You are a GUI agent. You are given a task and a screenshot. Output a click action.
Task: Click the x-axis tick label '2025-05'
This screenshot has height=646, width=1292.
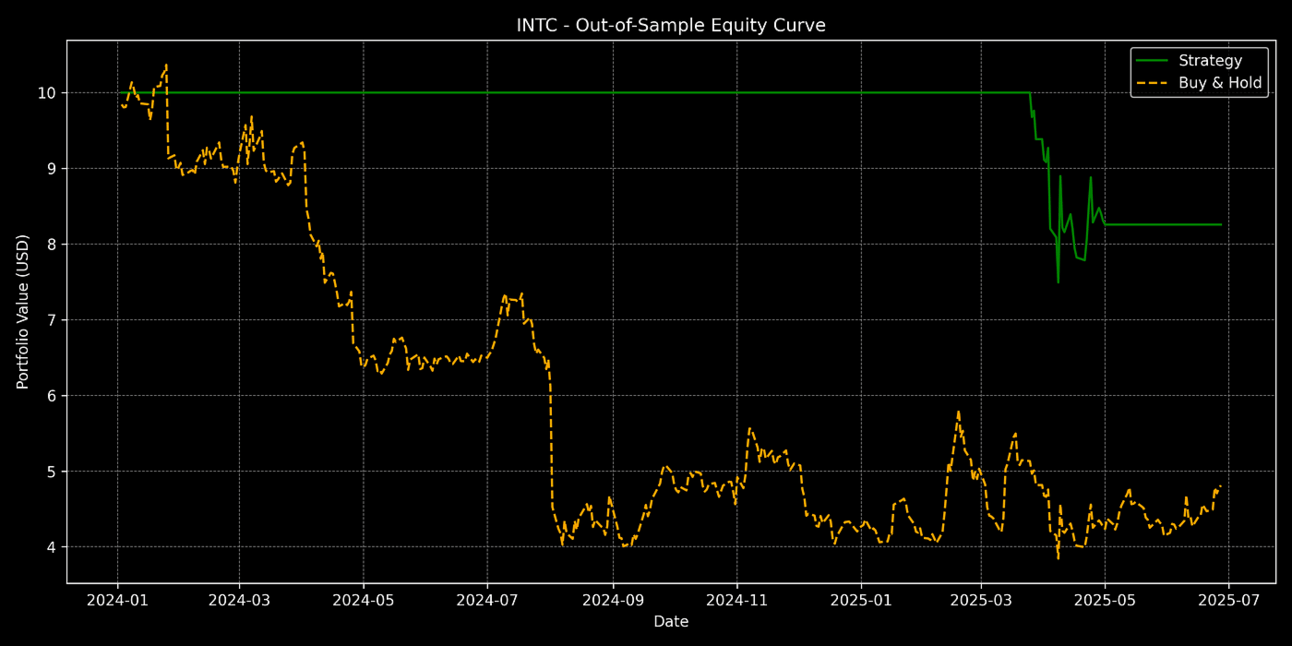1105,600
